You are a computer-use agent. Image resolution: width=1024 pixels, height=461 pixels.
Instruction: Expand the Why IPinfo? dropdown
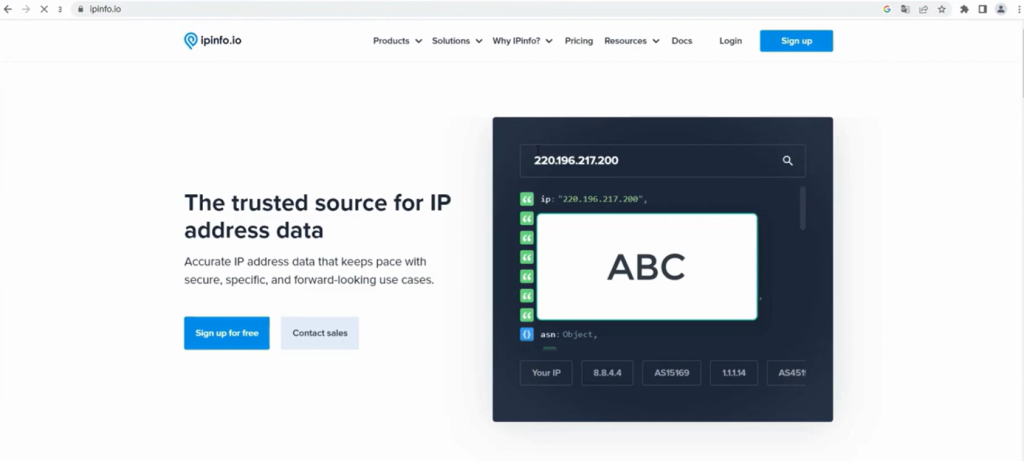(x=522, y=40)
